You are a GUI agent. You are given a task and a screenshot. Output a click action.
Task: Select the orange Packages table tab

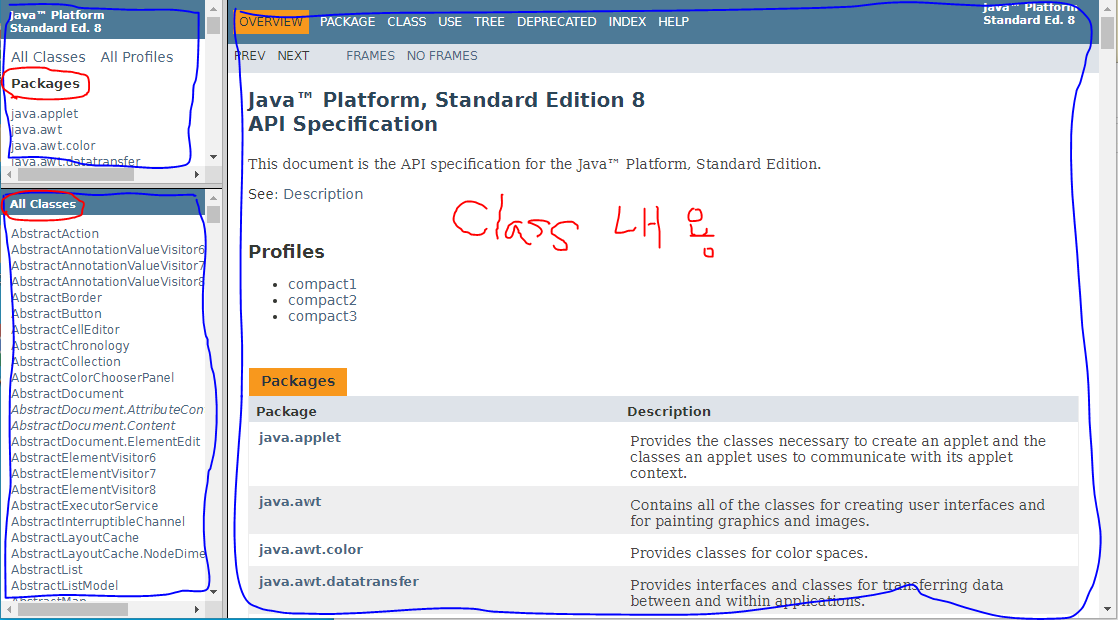(298, 381)
